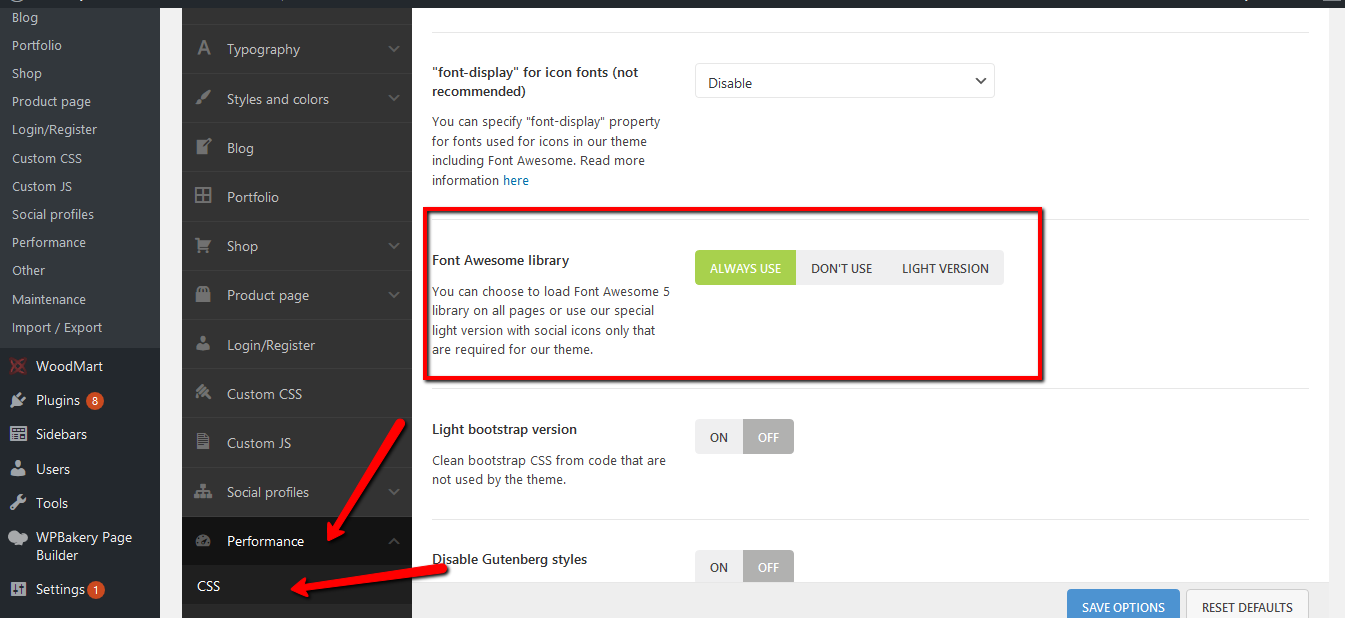Screen dimensions: 1345x618
Task: Set Light bootstrap version to OFF
Action: (x=768, y=437)
